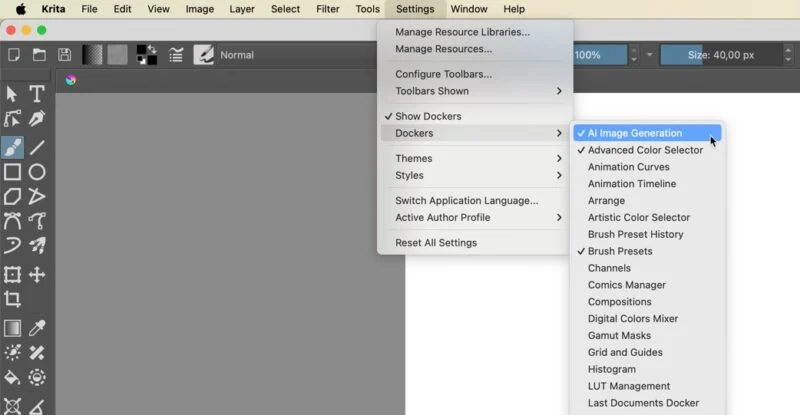The width and height of the screenshot is (800, 415).
Task: Select the Enclose and Fill tool
Action: (x=37, y=378)
